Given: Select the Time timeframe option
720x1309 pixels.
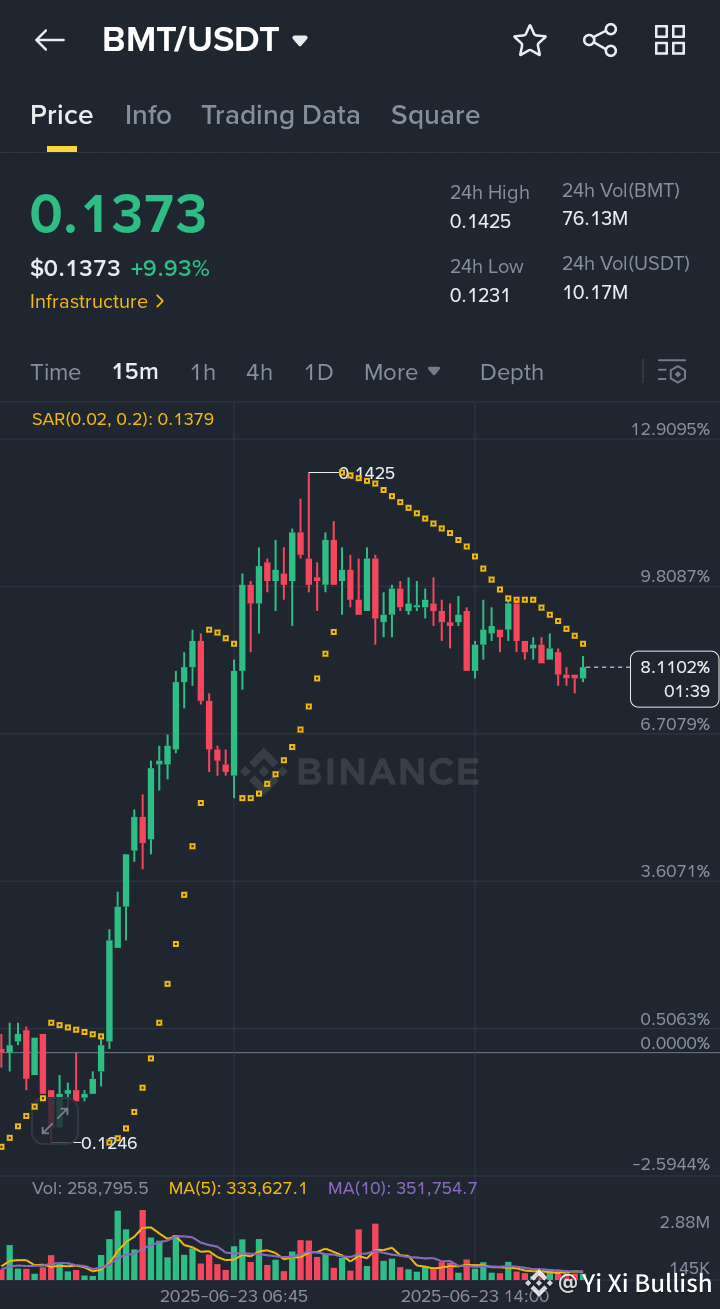Looking at the screenshot, I should [x=55, y=371].
